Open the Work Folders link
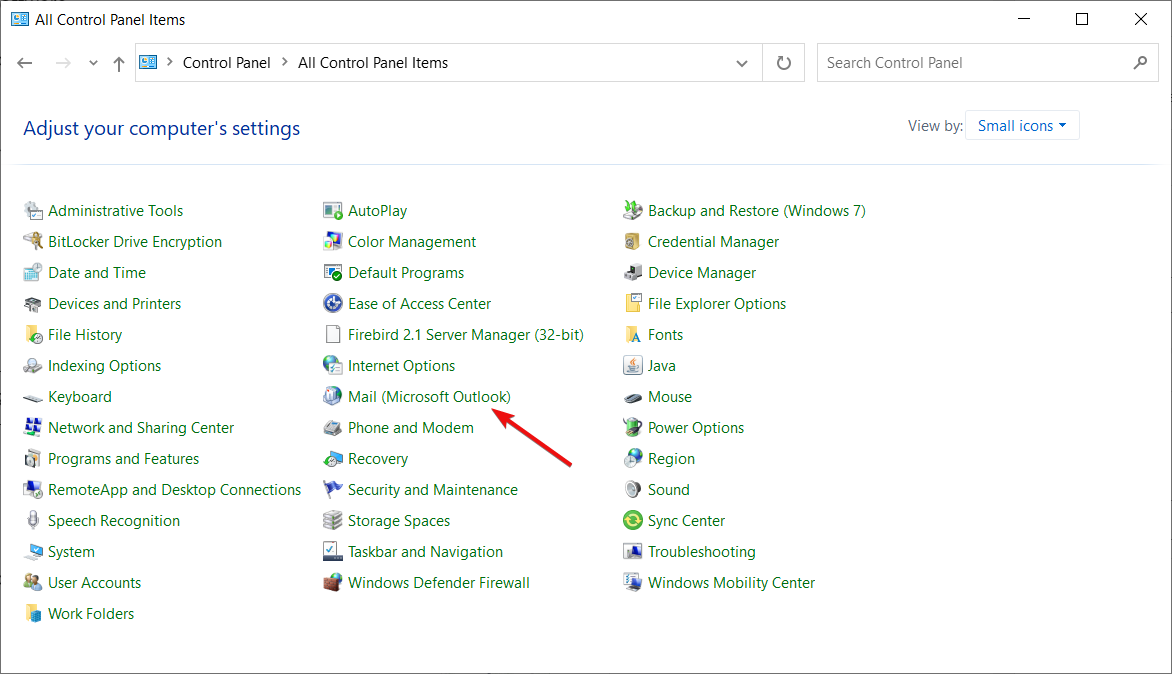Viewport: 1172px width, 674px height. tap(91, 613)
